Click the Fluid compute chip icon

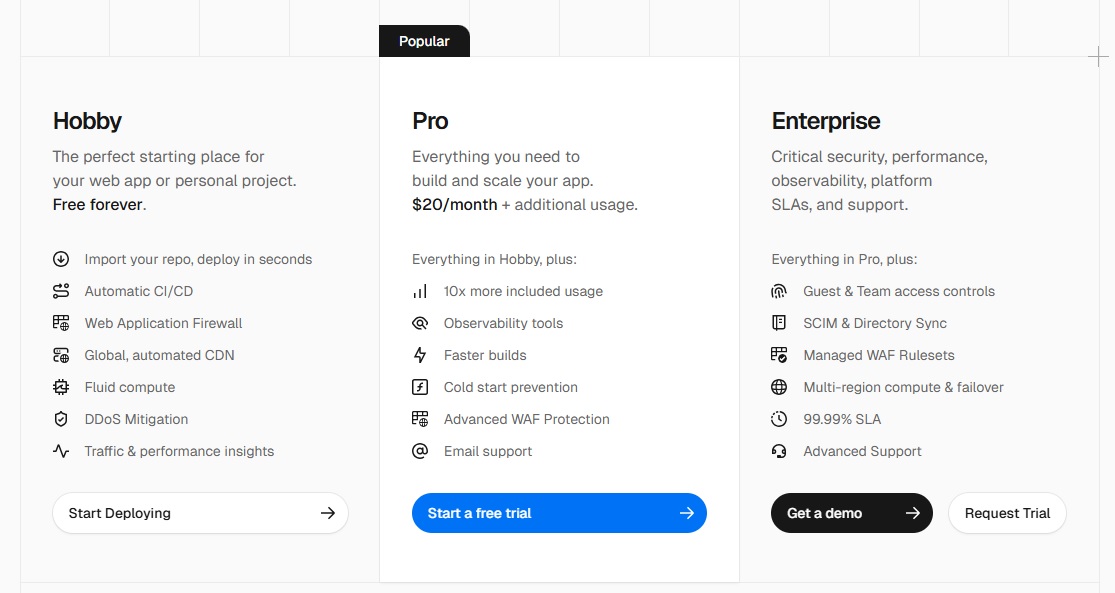click(x=61, y=388)
